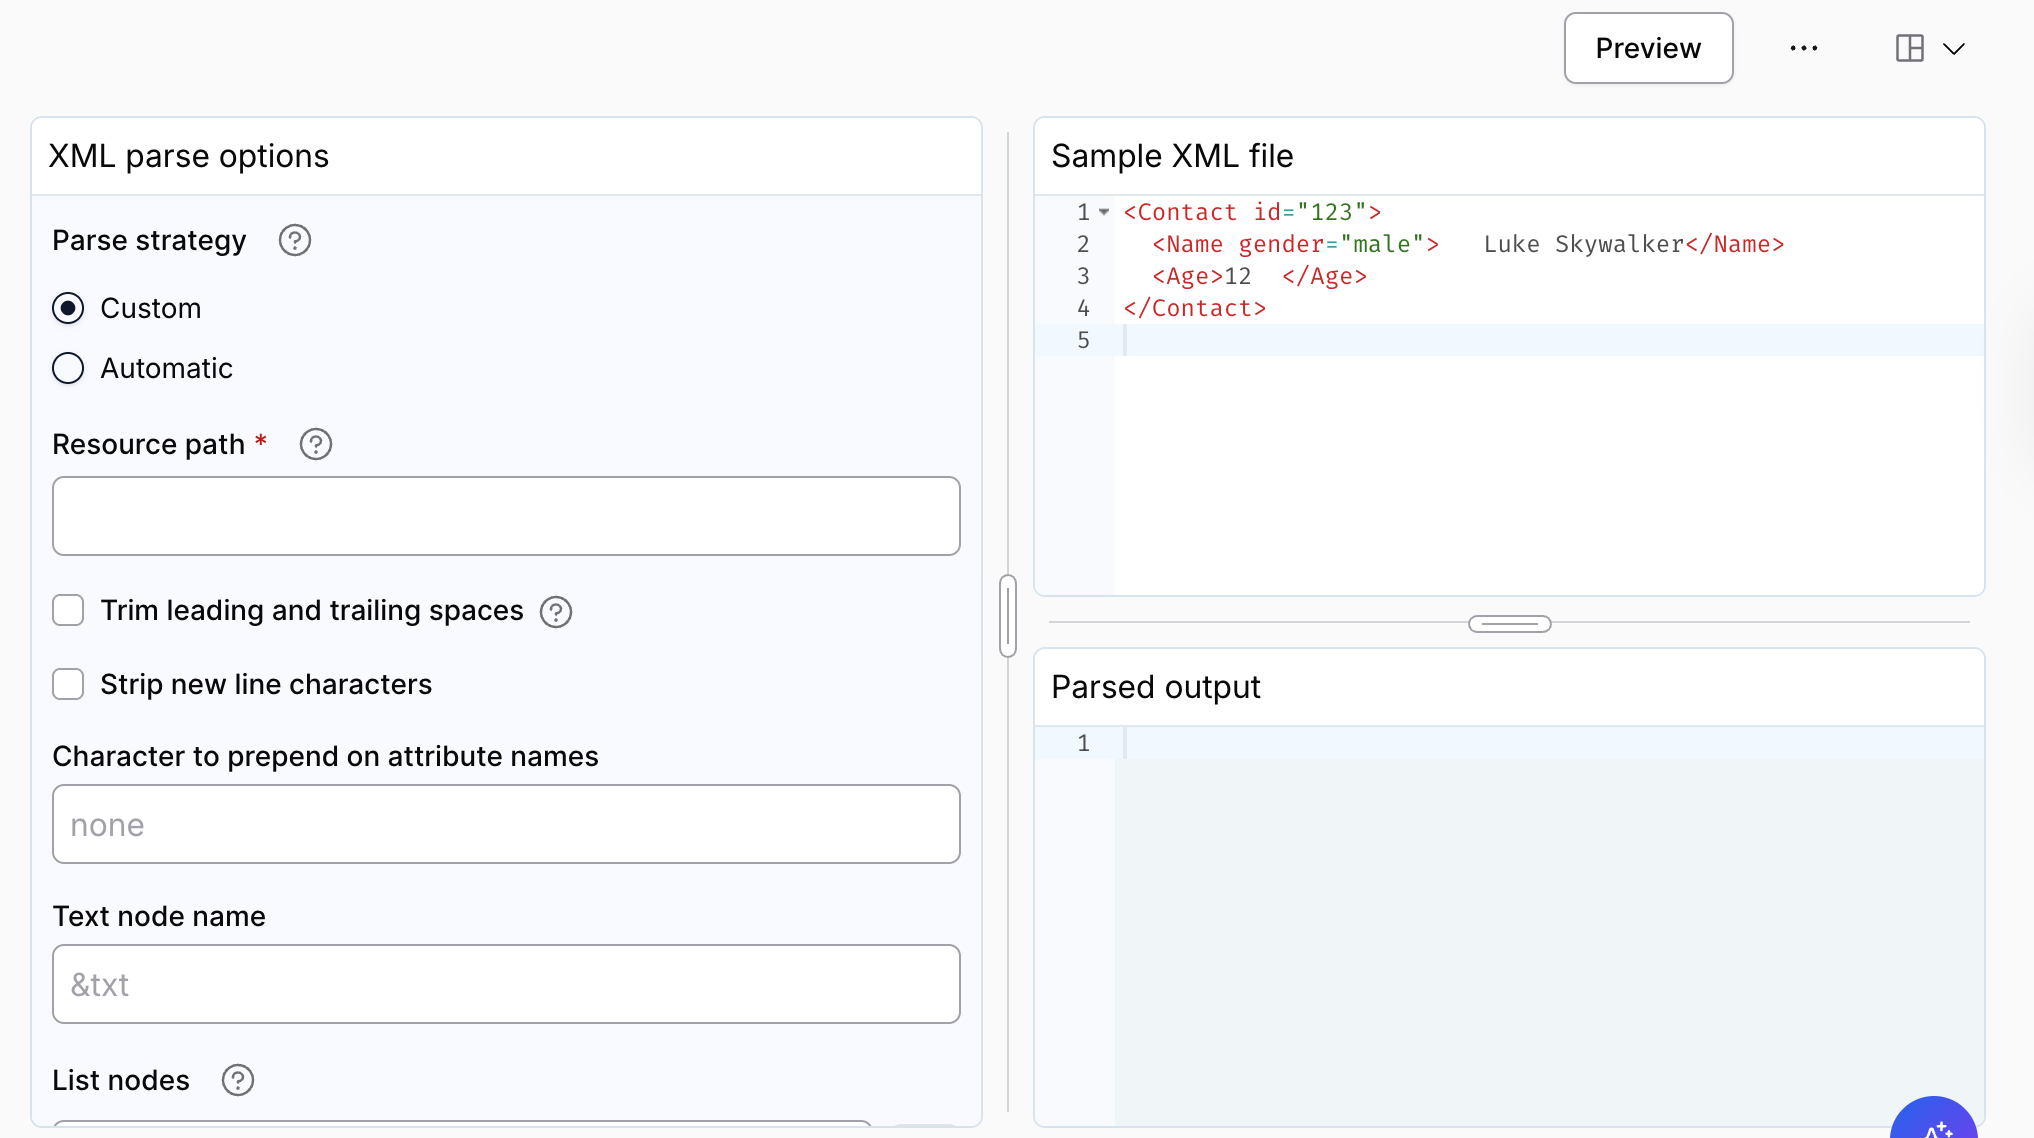
Task: Click the horizontal splitter between XML and output
Action: 1510,624
